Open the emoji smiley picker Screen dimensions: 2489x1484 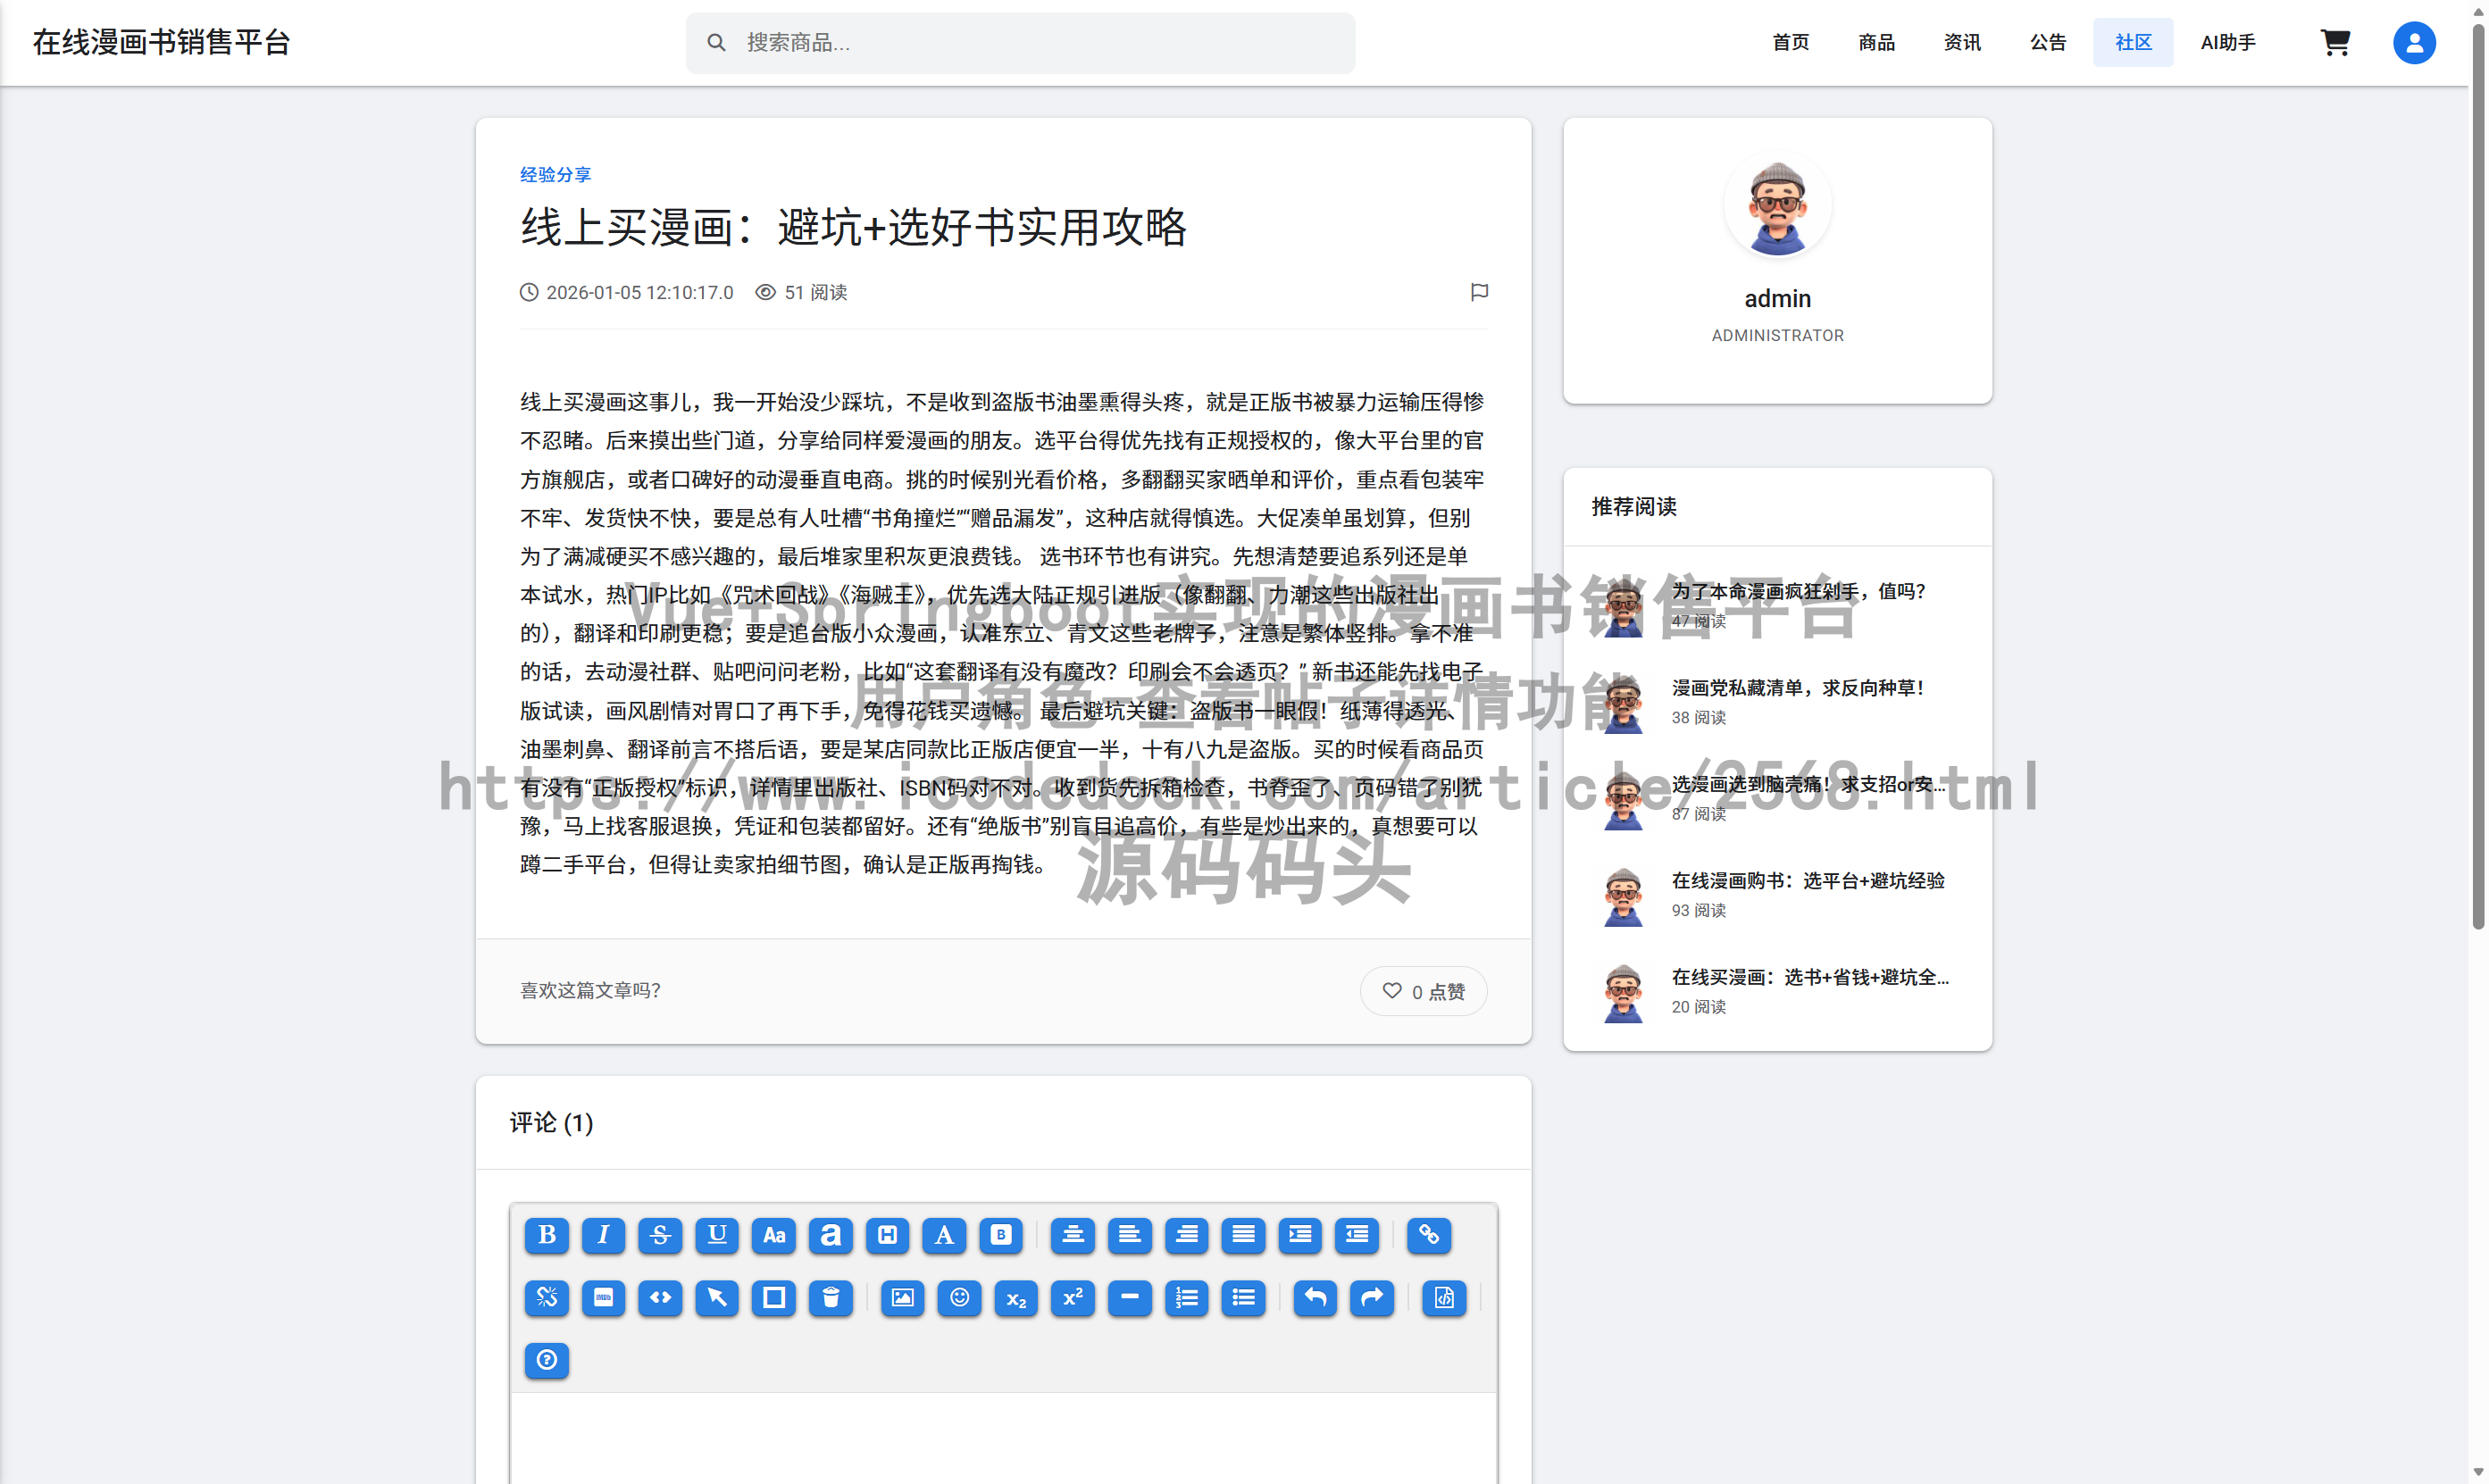coord(959,1298)
